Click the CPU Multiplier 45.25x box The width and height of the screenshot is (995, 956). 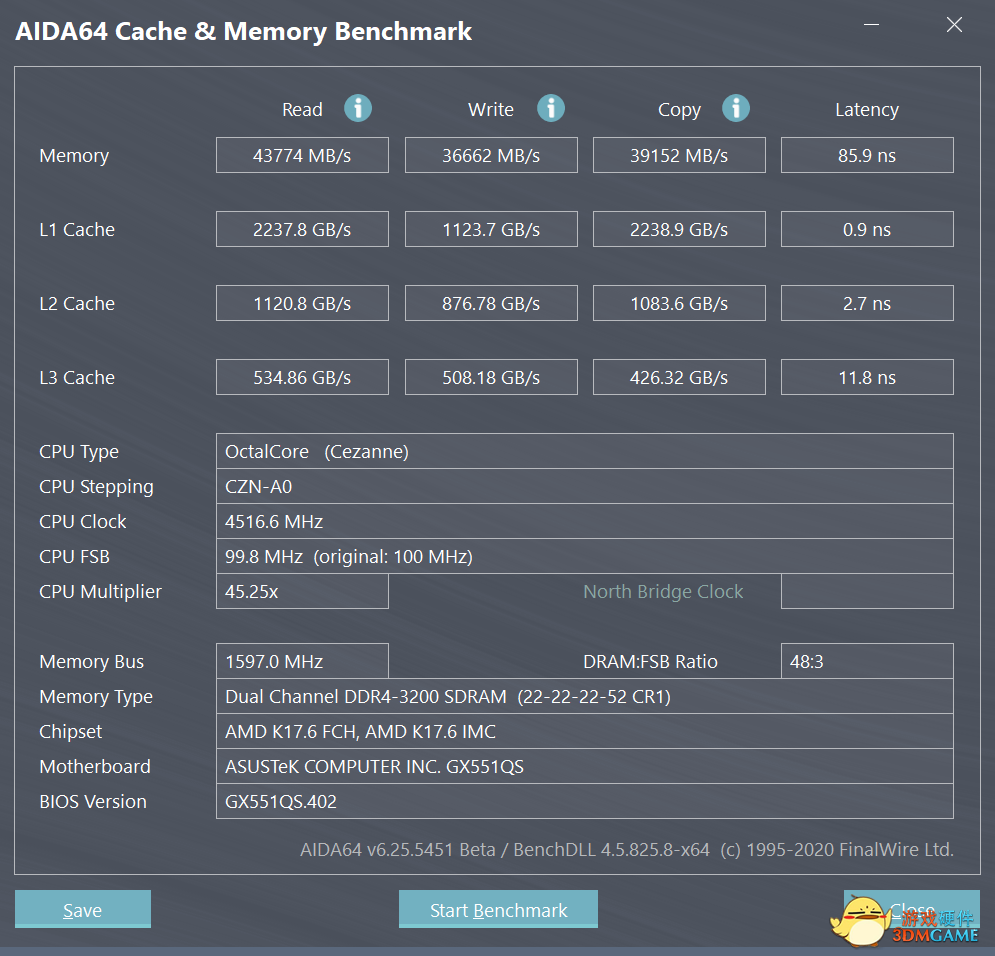tap(302, 592)
